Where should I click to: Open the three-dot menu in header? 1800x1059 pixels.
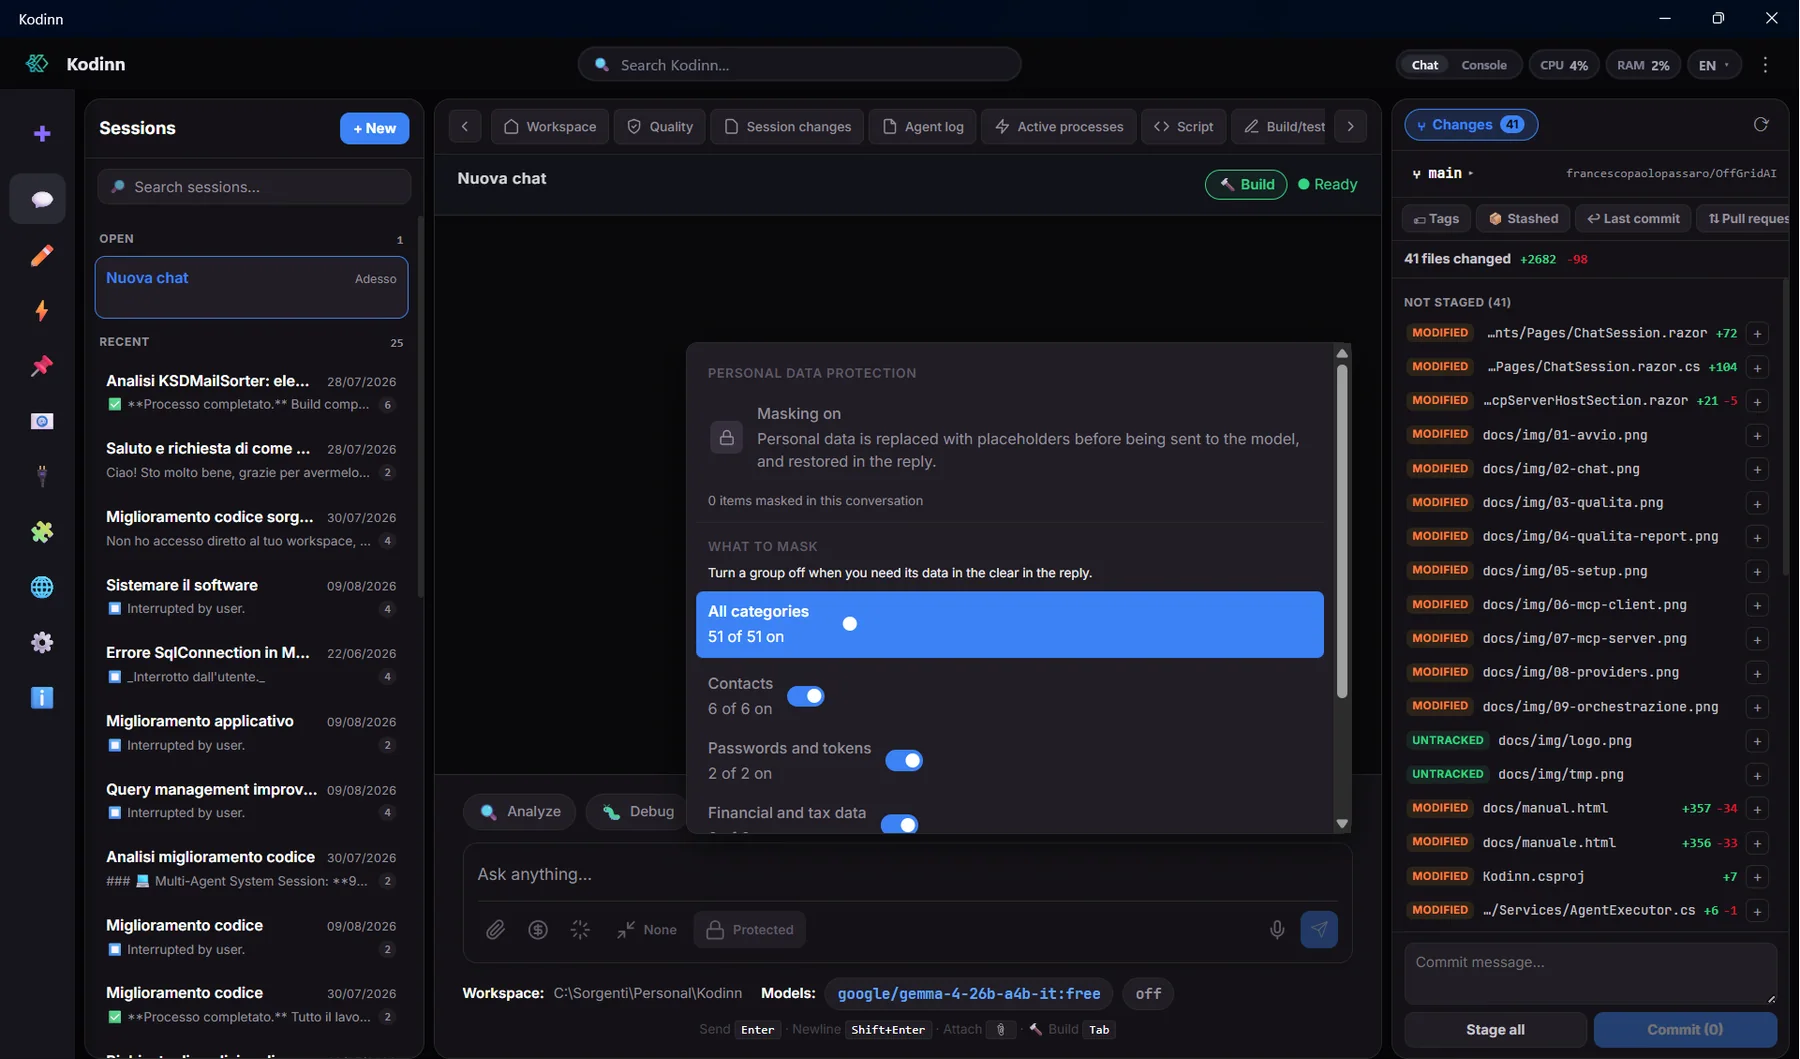tap(1765, 65)
